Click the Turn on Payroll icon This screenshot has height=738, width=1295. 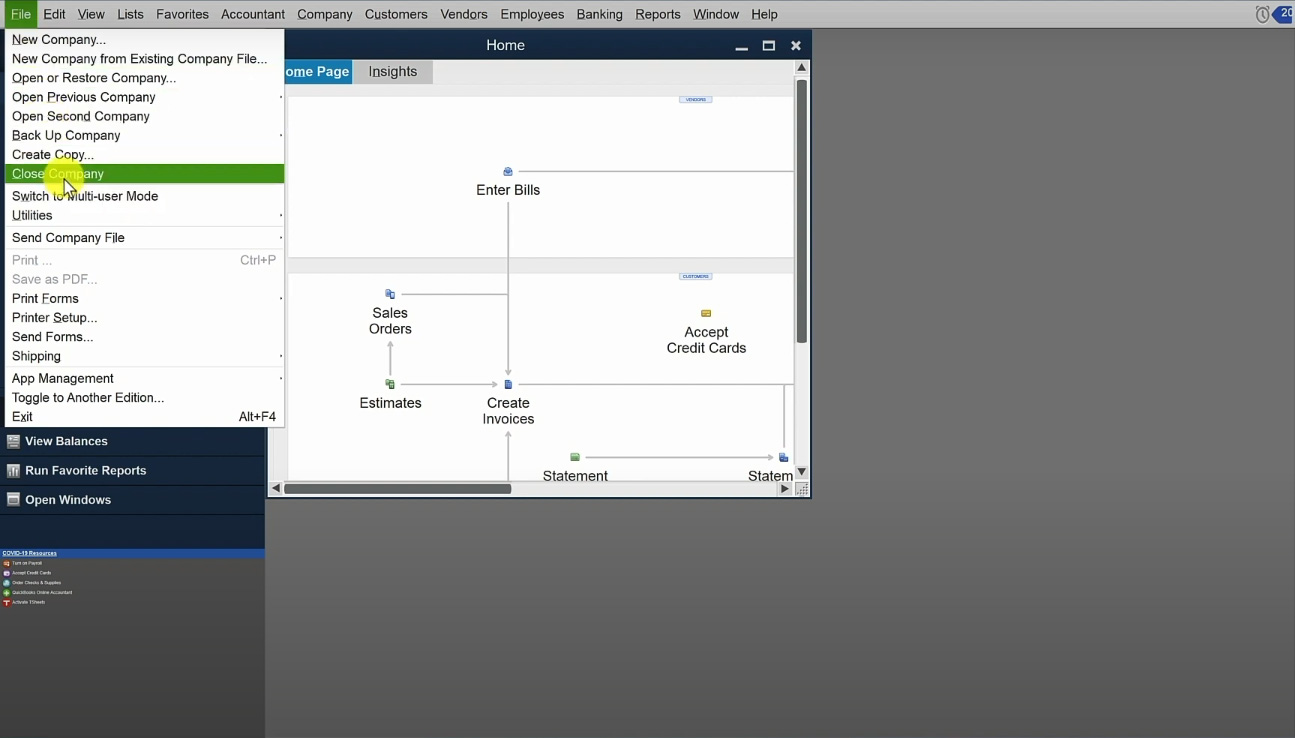coord(6,563)
